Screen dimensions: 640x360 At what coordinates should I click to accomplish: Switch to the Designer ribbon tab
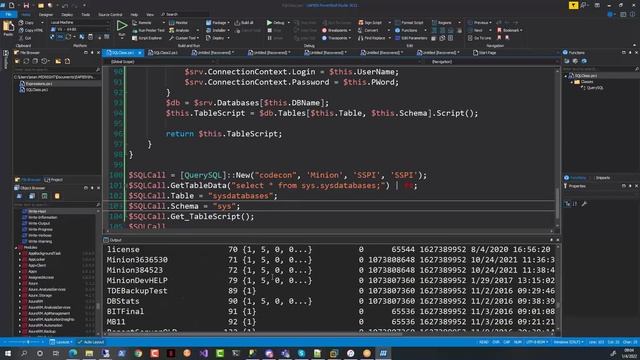pos(46,14)
